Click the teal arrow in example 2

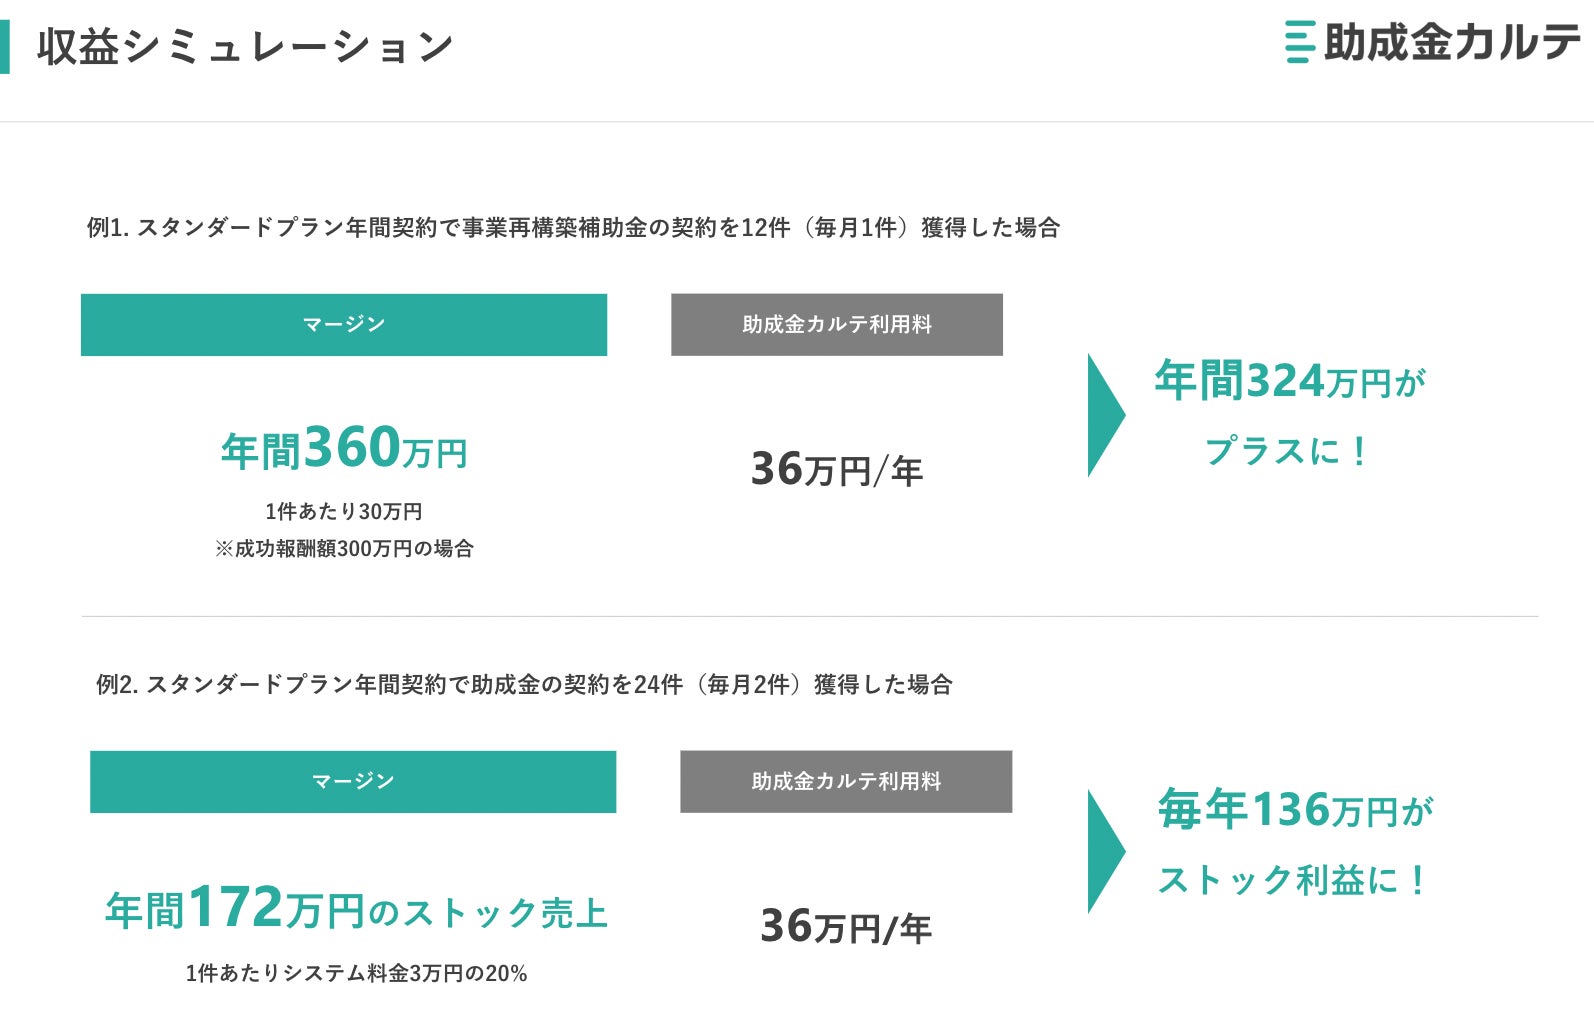[1105, 851]
